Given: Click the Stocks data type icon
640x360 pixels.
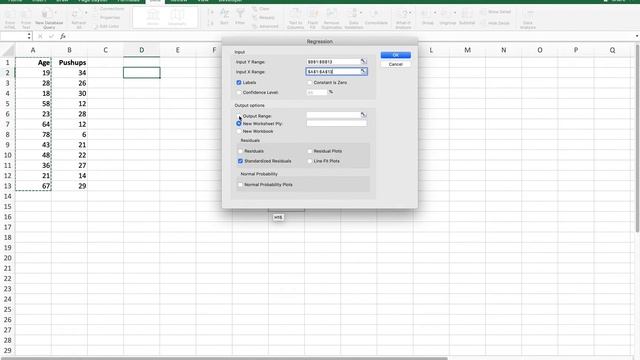Looking at the screenshot, I should tap(153, 18).
